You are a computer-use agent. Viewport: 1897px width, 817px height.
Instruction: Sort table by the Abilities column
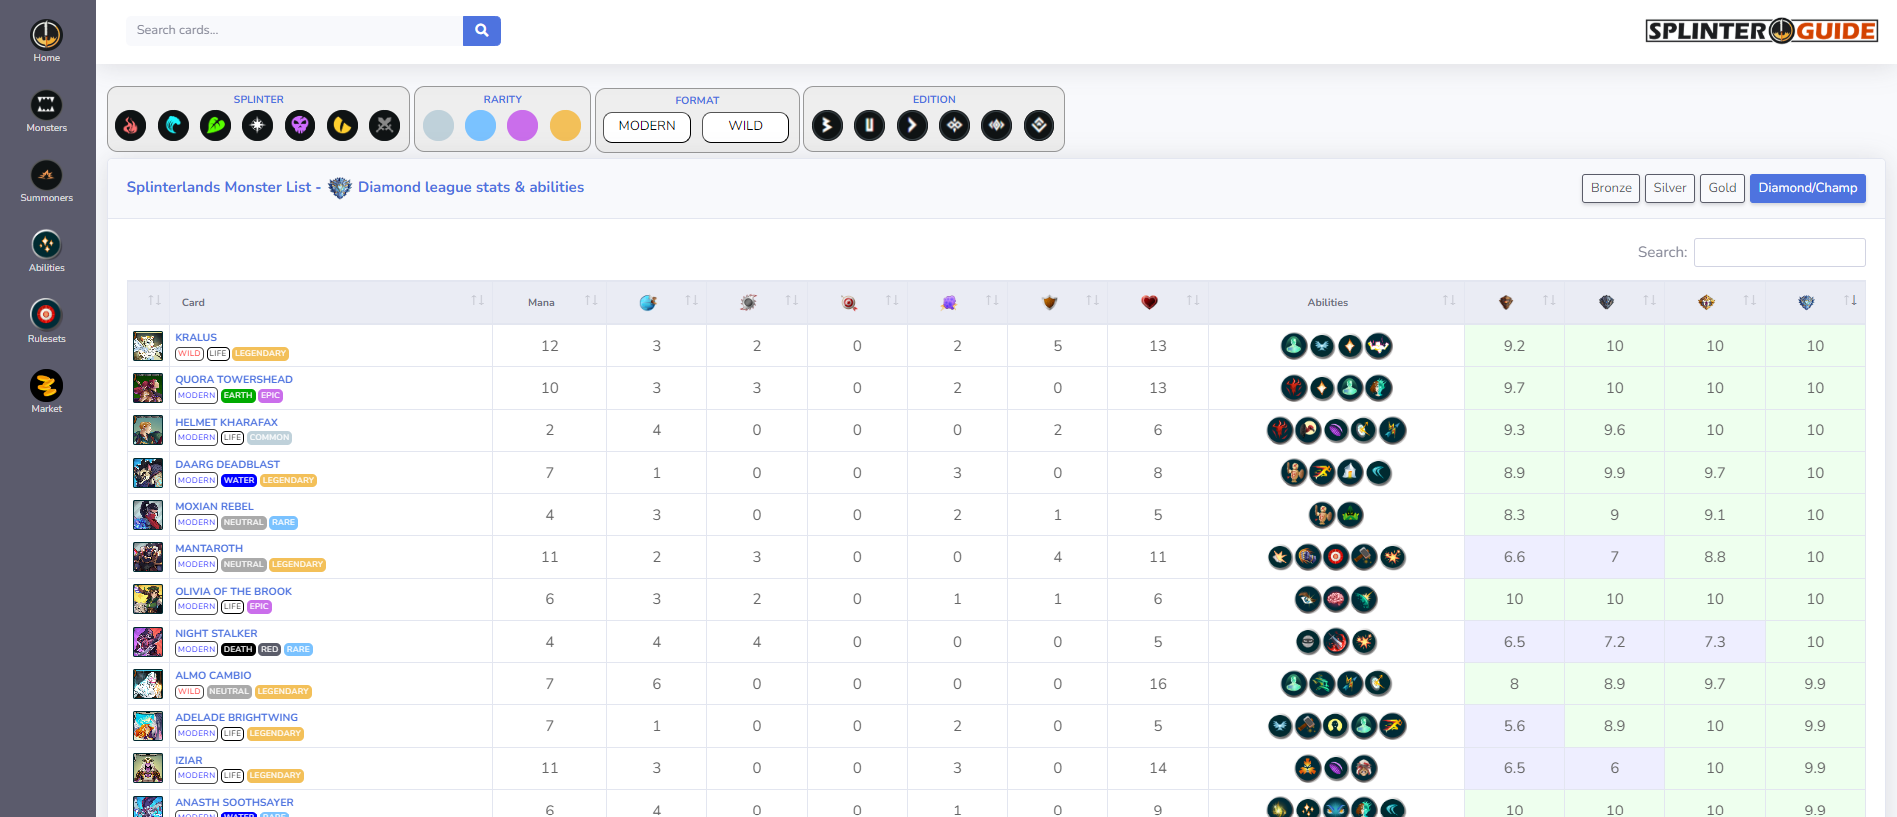pyautogui.click(x=1336, y=302)
